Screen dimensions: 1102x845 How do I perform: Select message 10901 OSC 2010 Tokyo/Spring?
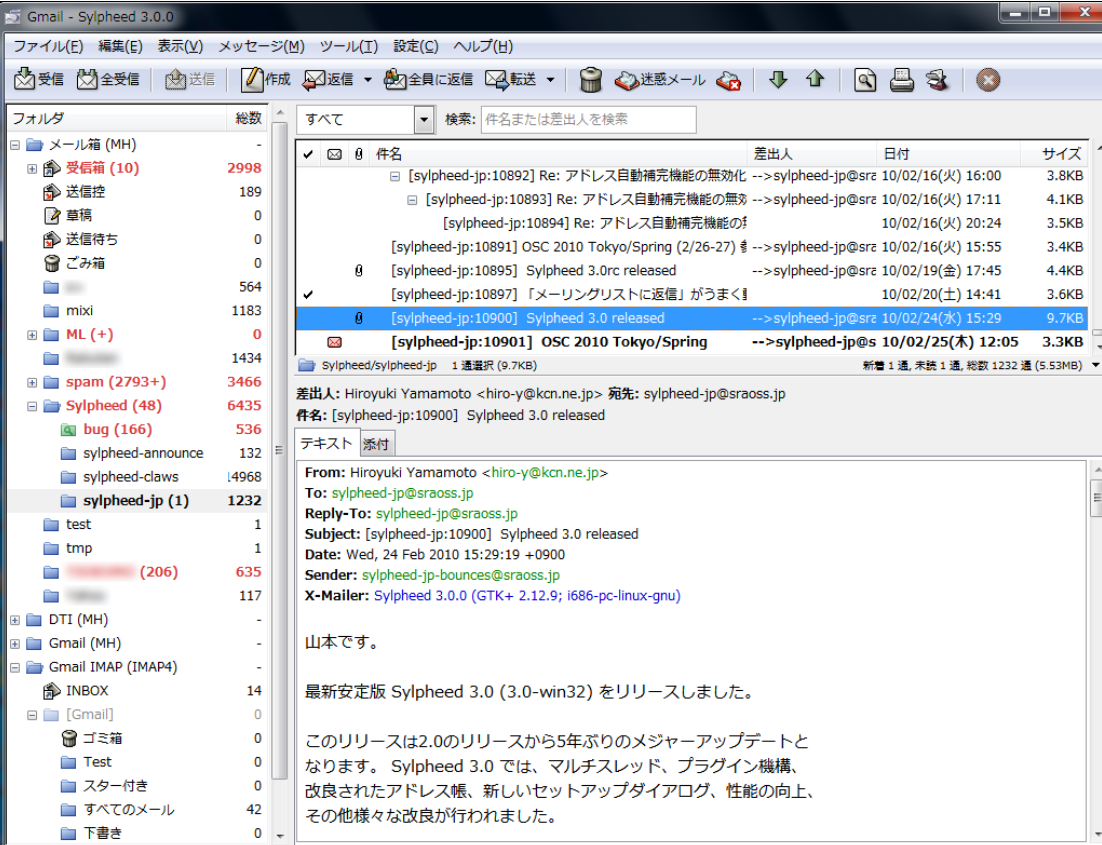coord(692,342)
